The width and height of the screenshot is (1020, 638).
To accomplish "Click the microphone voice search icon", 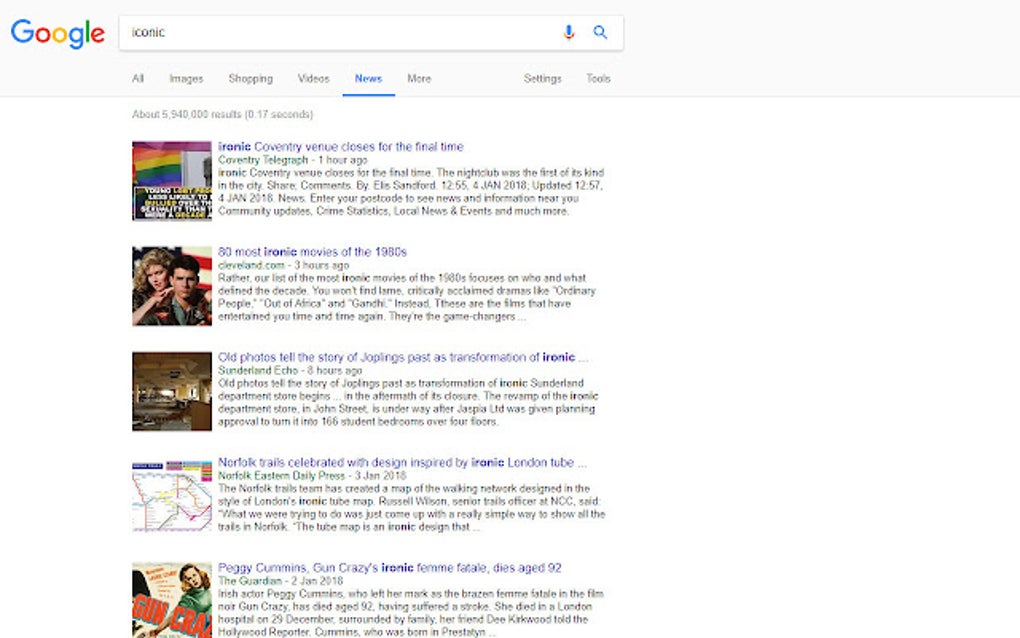I will (x=569, y=31).
